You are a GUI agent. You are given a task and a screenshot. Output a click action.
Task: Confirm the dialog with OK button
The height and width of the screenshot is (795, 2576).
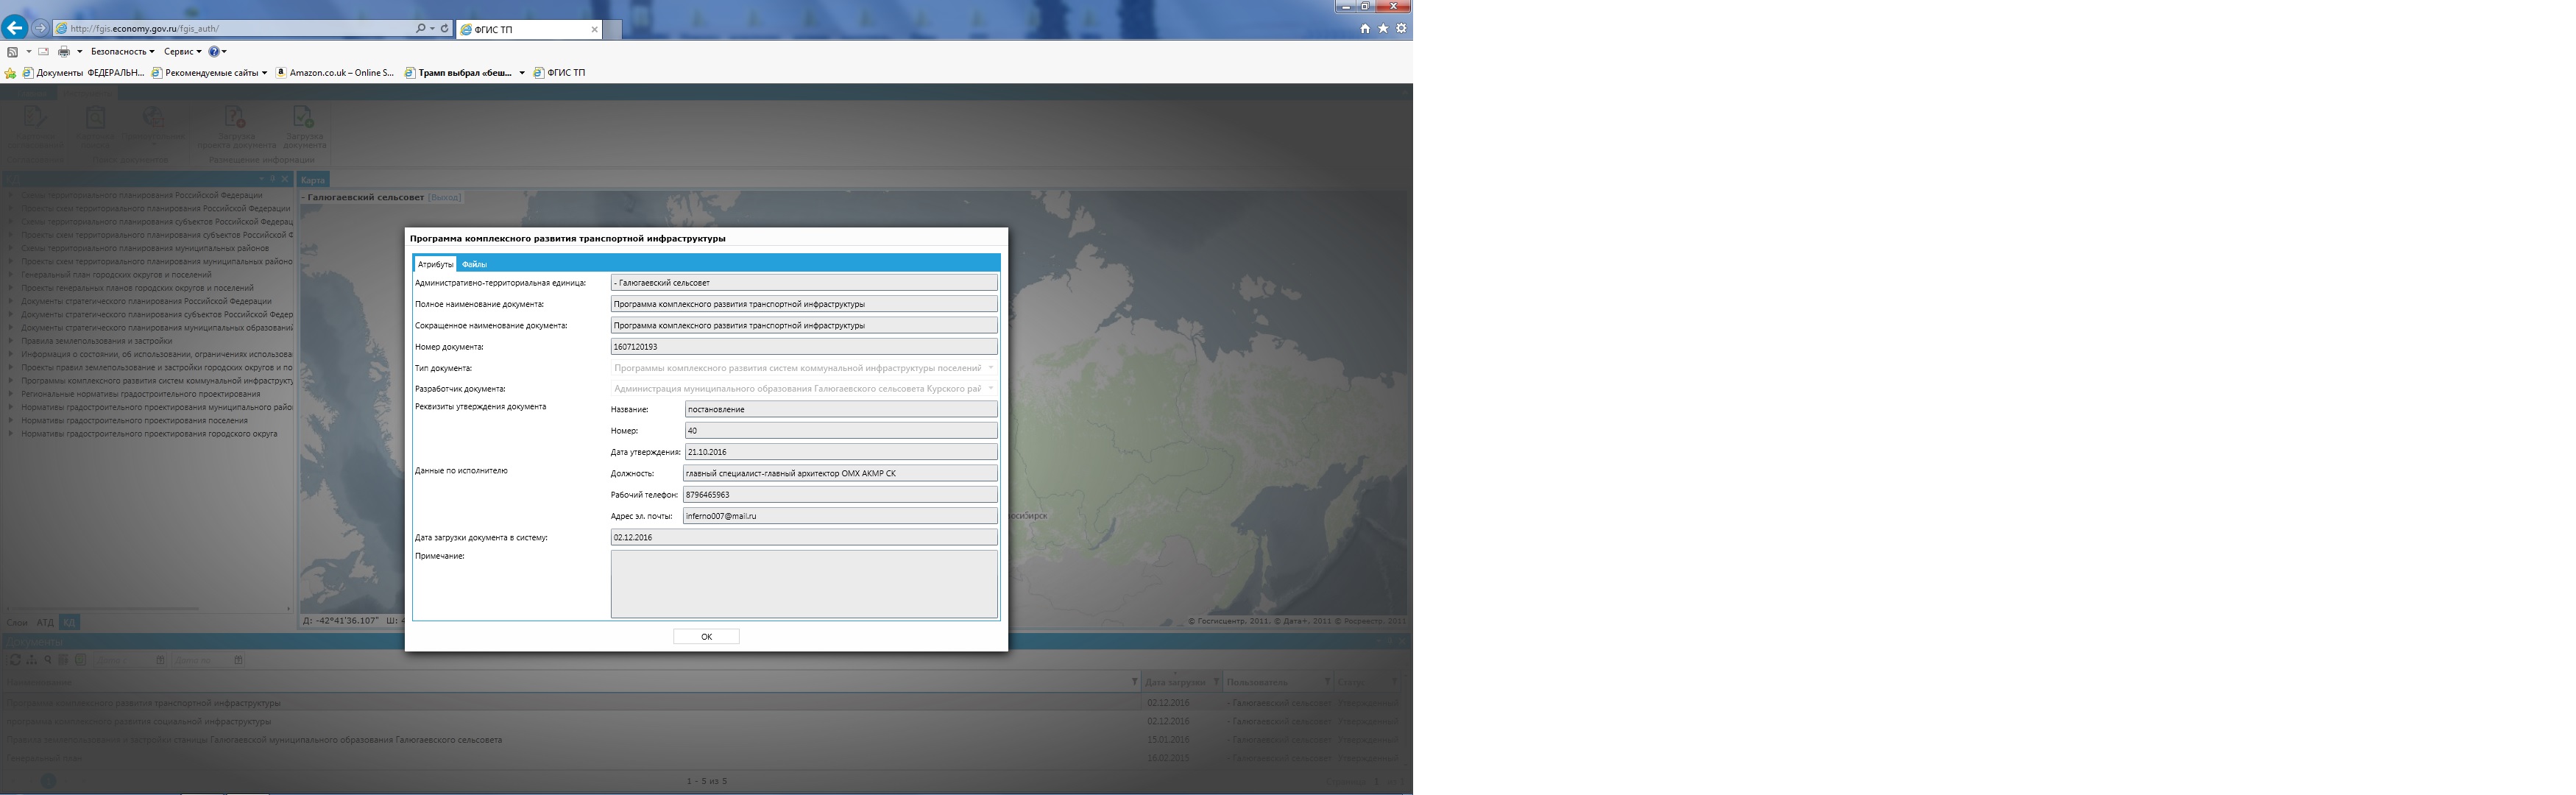(706, 636)
